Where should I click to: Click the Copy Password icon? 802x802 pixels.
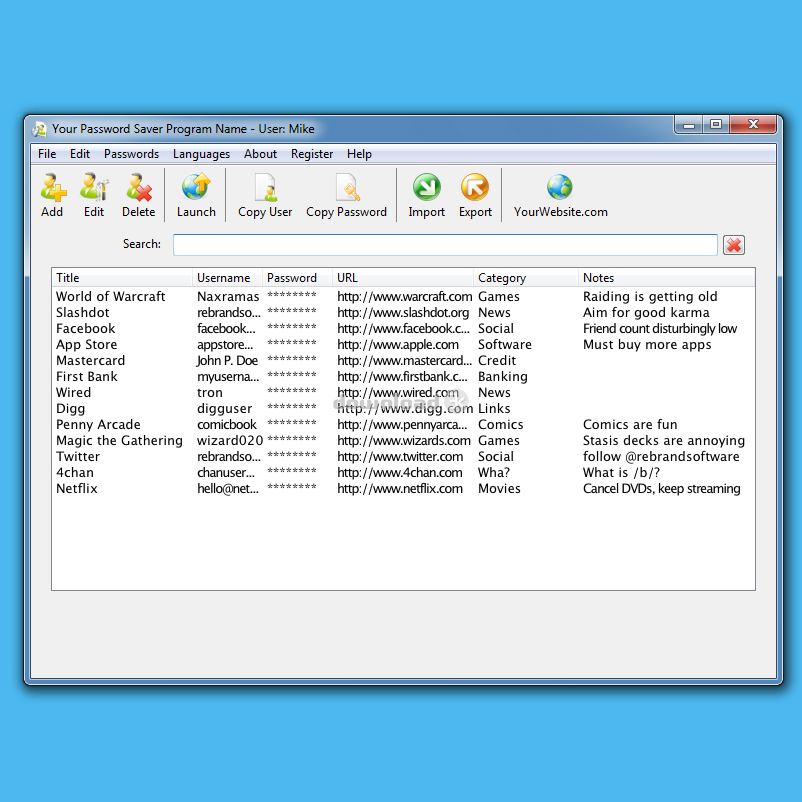tap(347, 187)
